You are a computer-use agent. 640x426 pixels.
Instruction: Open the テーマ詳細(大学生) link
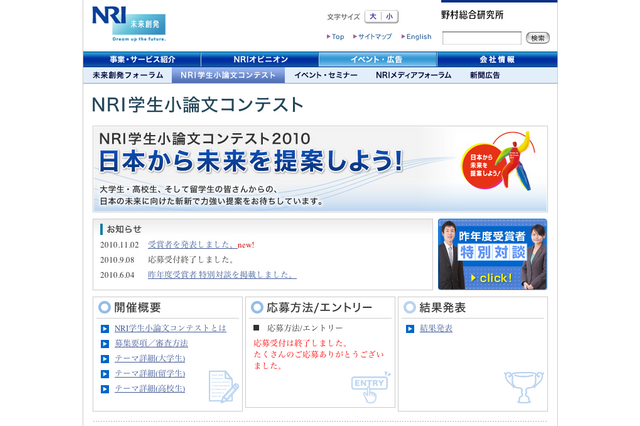pos(150,359)
